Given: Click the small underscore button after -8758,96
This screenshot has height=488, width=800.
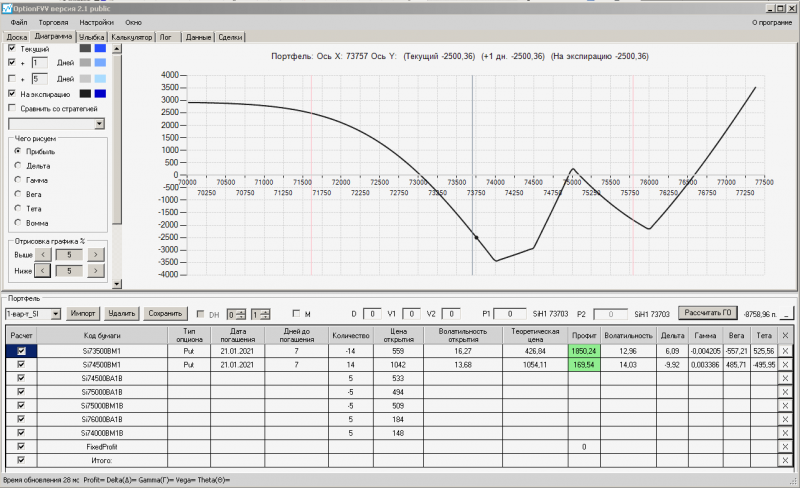Looking at the screenshot, I should point(788,313).
